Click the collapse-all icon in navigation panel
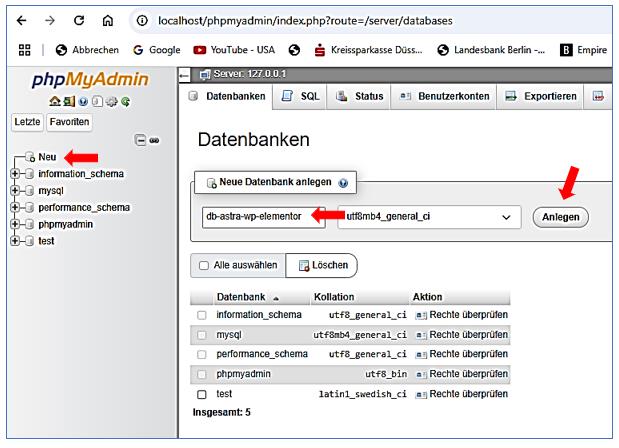619x448 pixels. tap(140, 141)
